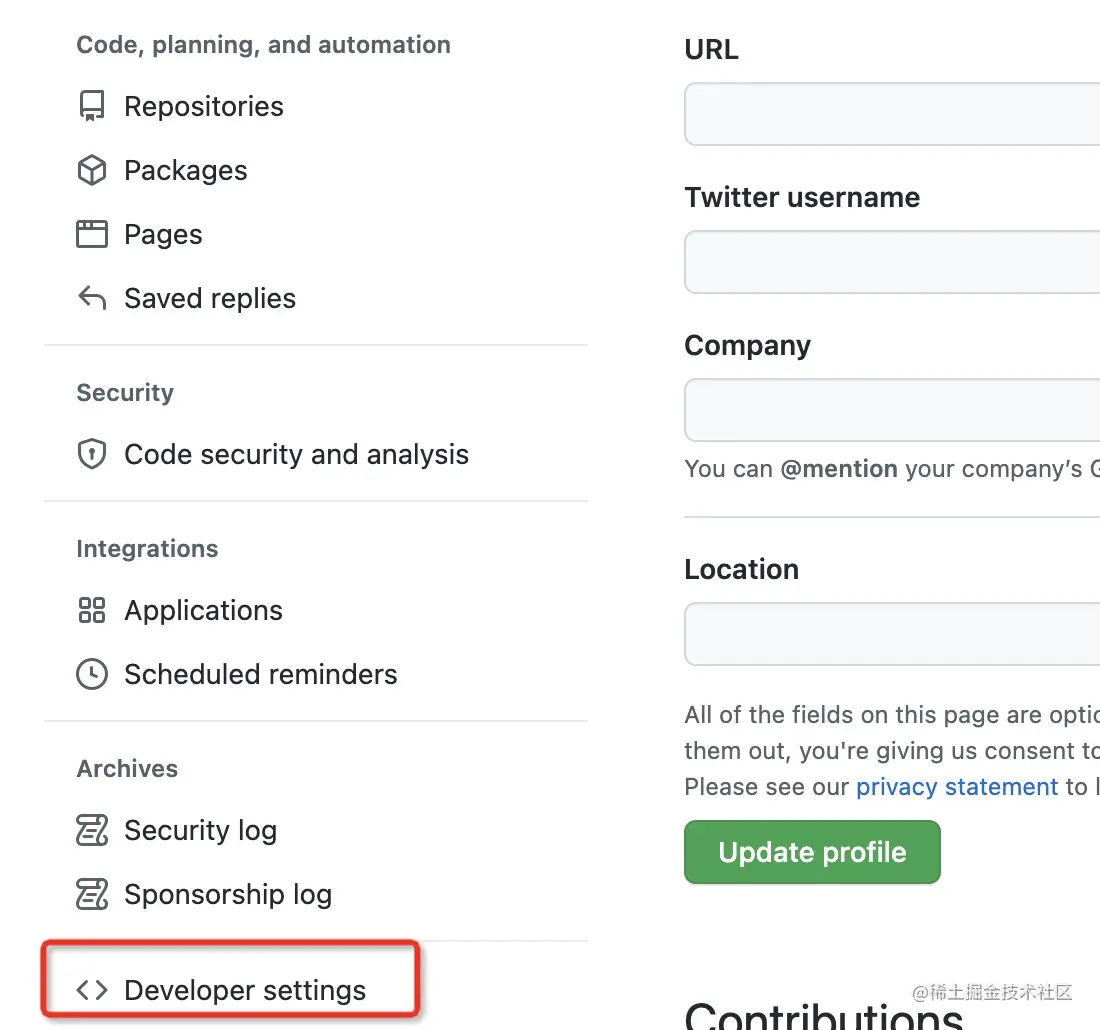Click the Repositories book icon
Screen dimensions: 1100x1030
92,106
